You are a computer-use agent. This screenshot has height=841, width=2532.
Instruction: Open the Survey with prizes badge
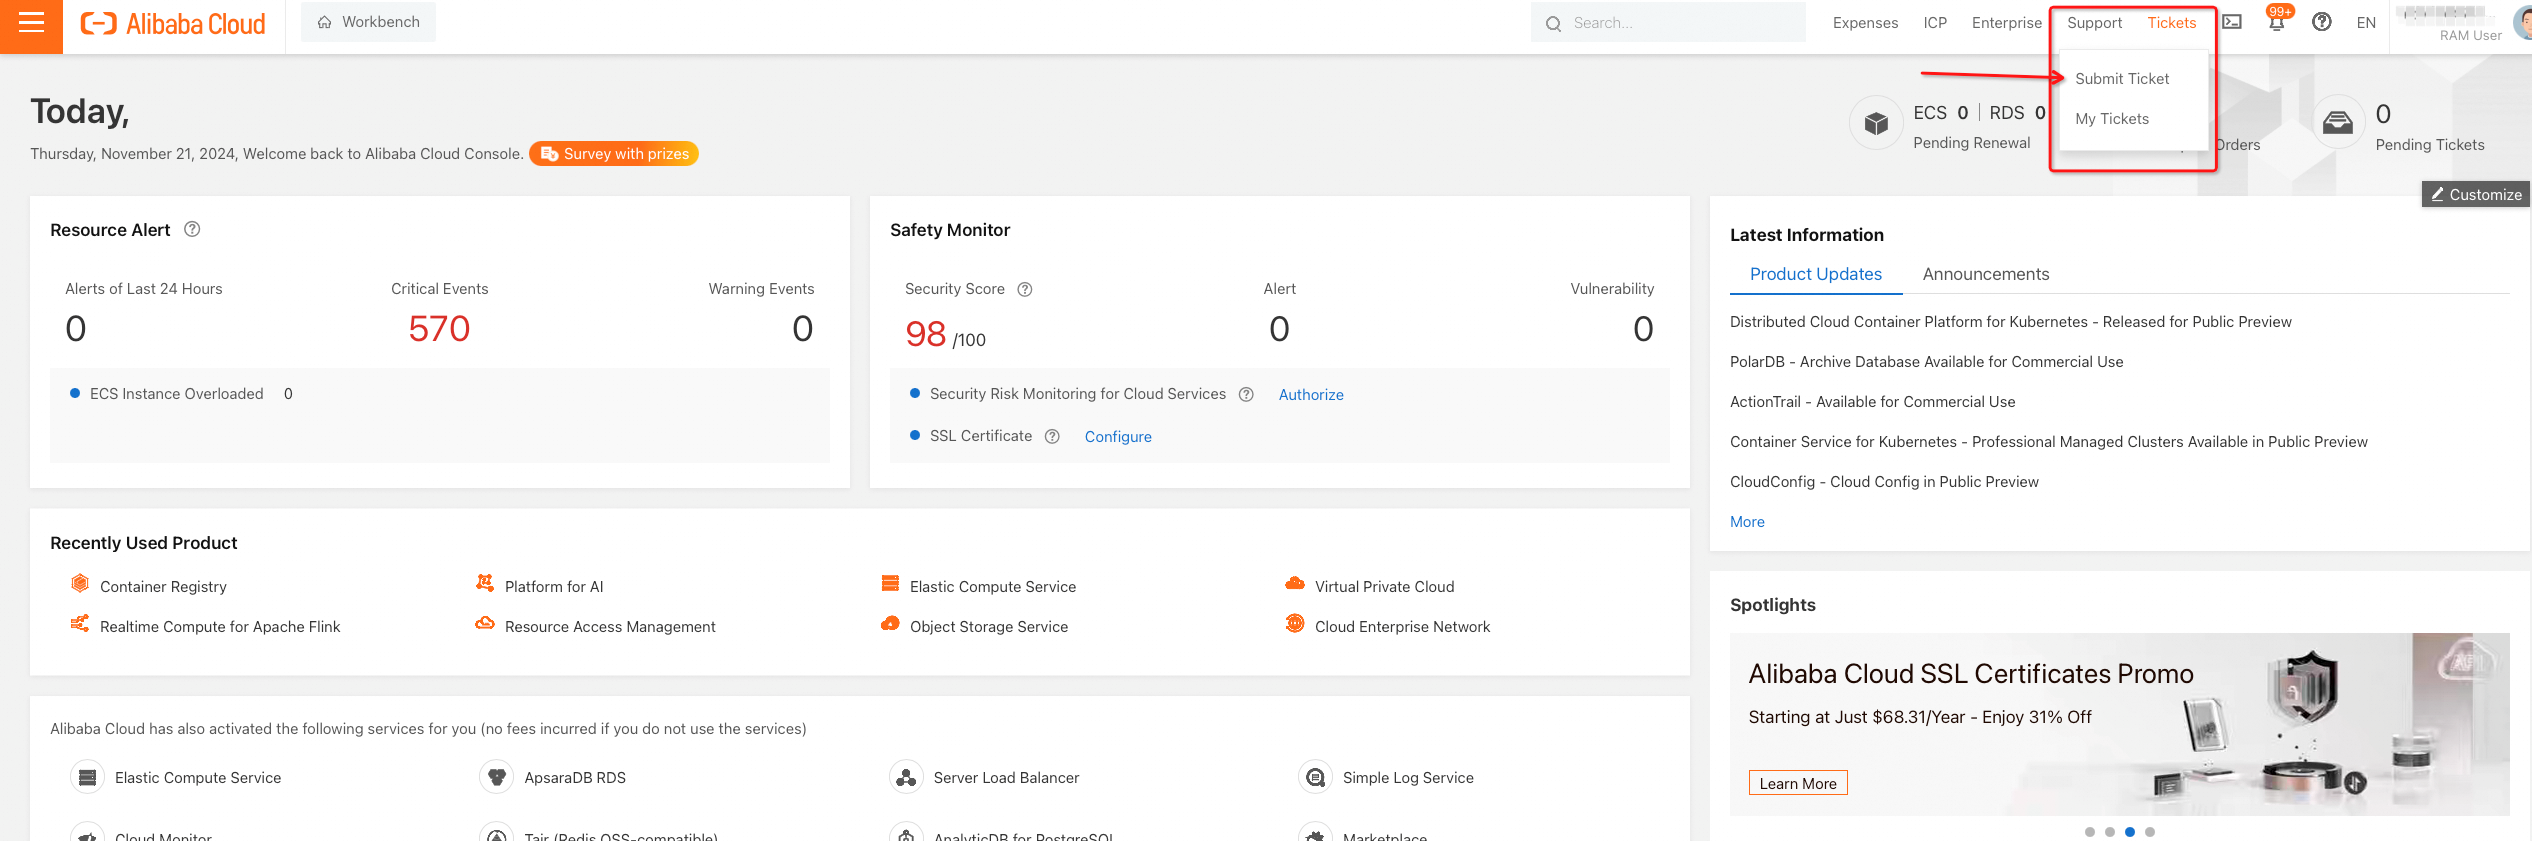coord(614,154)
